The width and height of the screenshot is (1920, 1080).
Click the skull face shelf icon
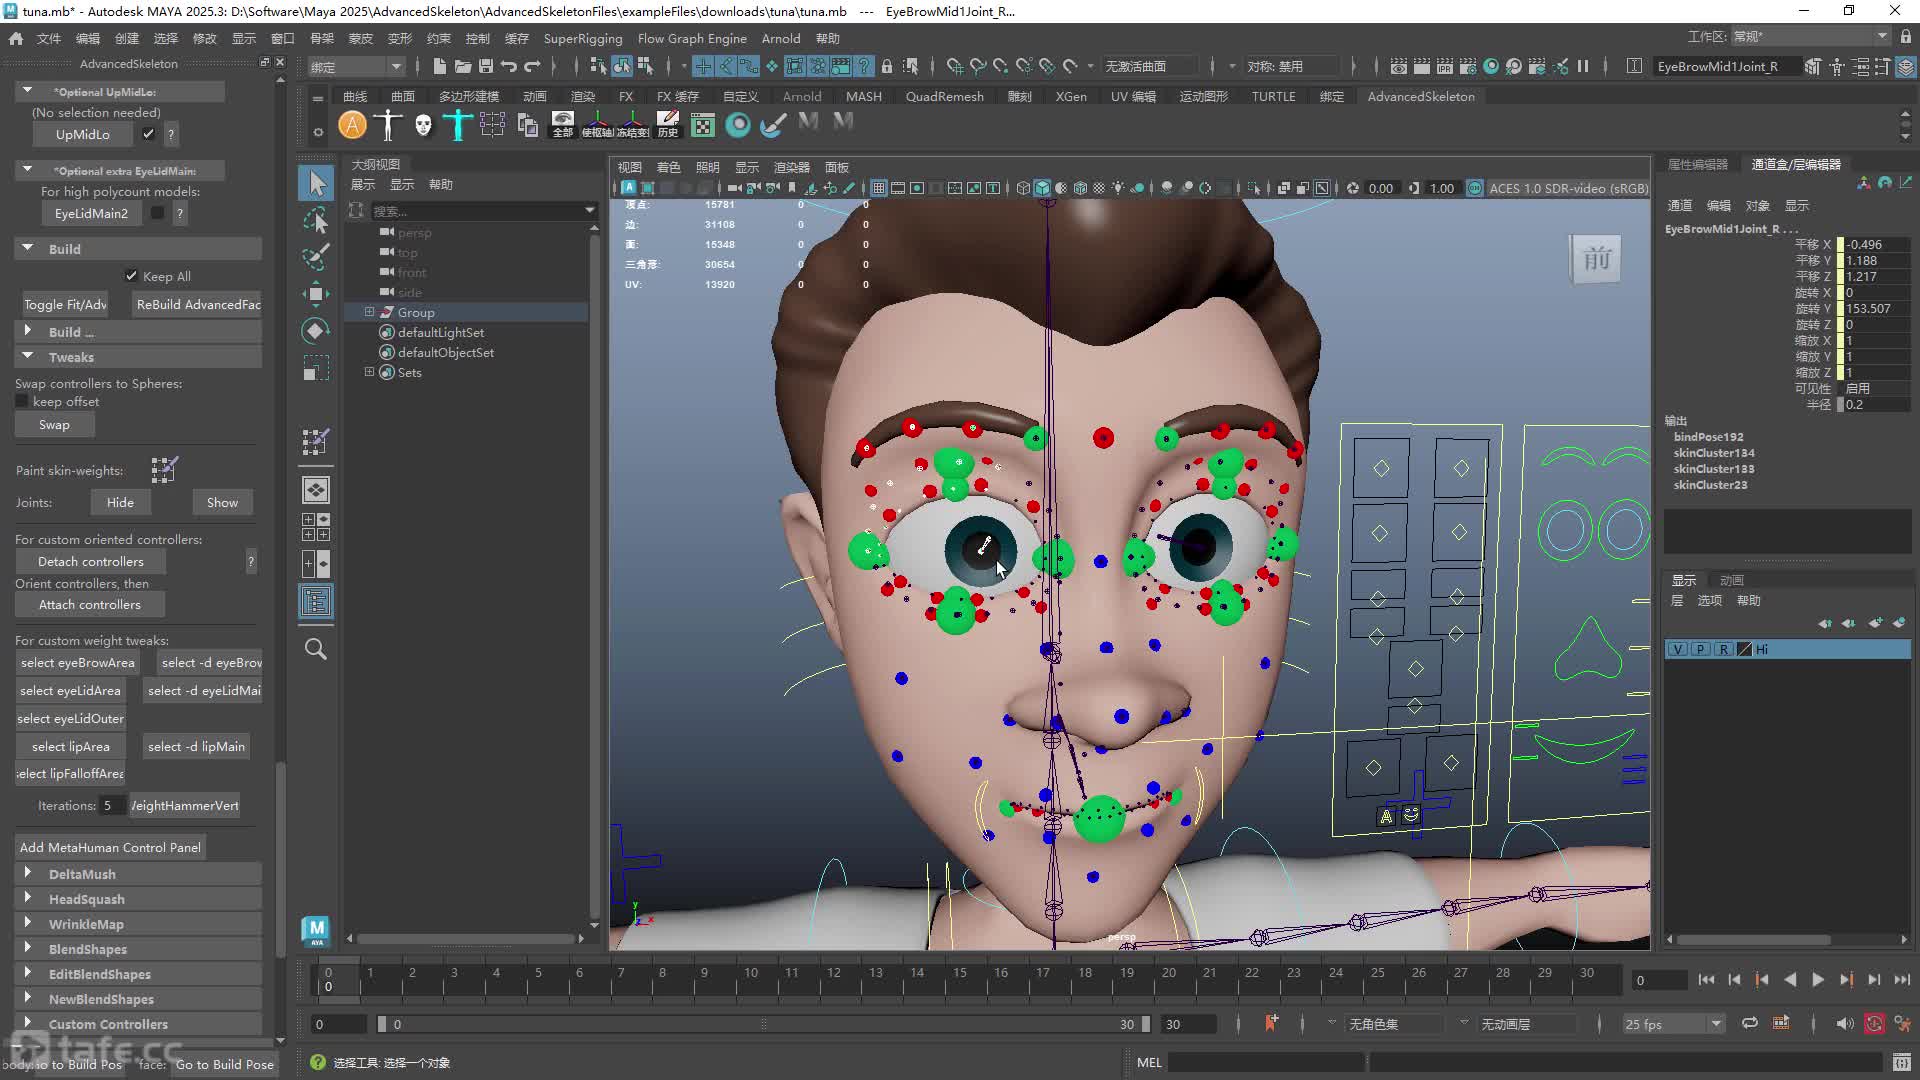[423, 125]
